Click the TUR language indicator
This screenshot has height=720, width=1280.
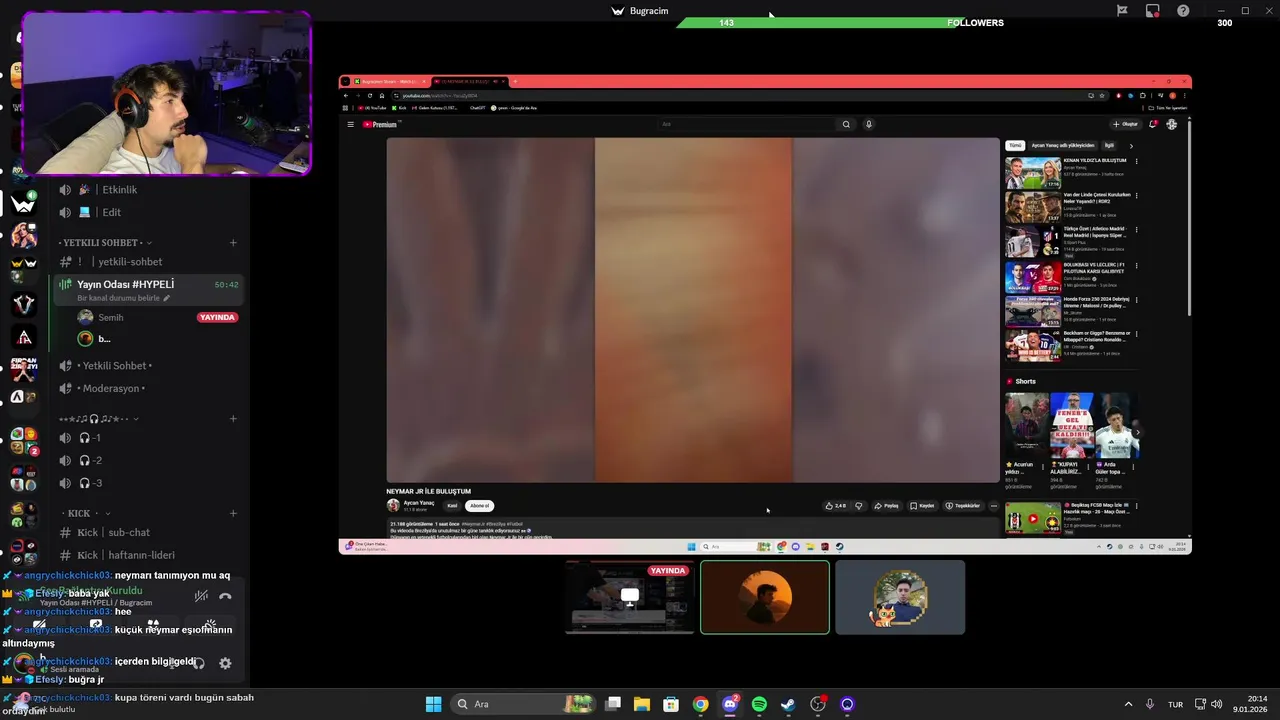(1176, 704)
